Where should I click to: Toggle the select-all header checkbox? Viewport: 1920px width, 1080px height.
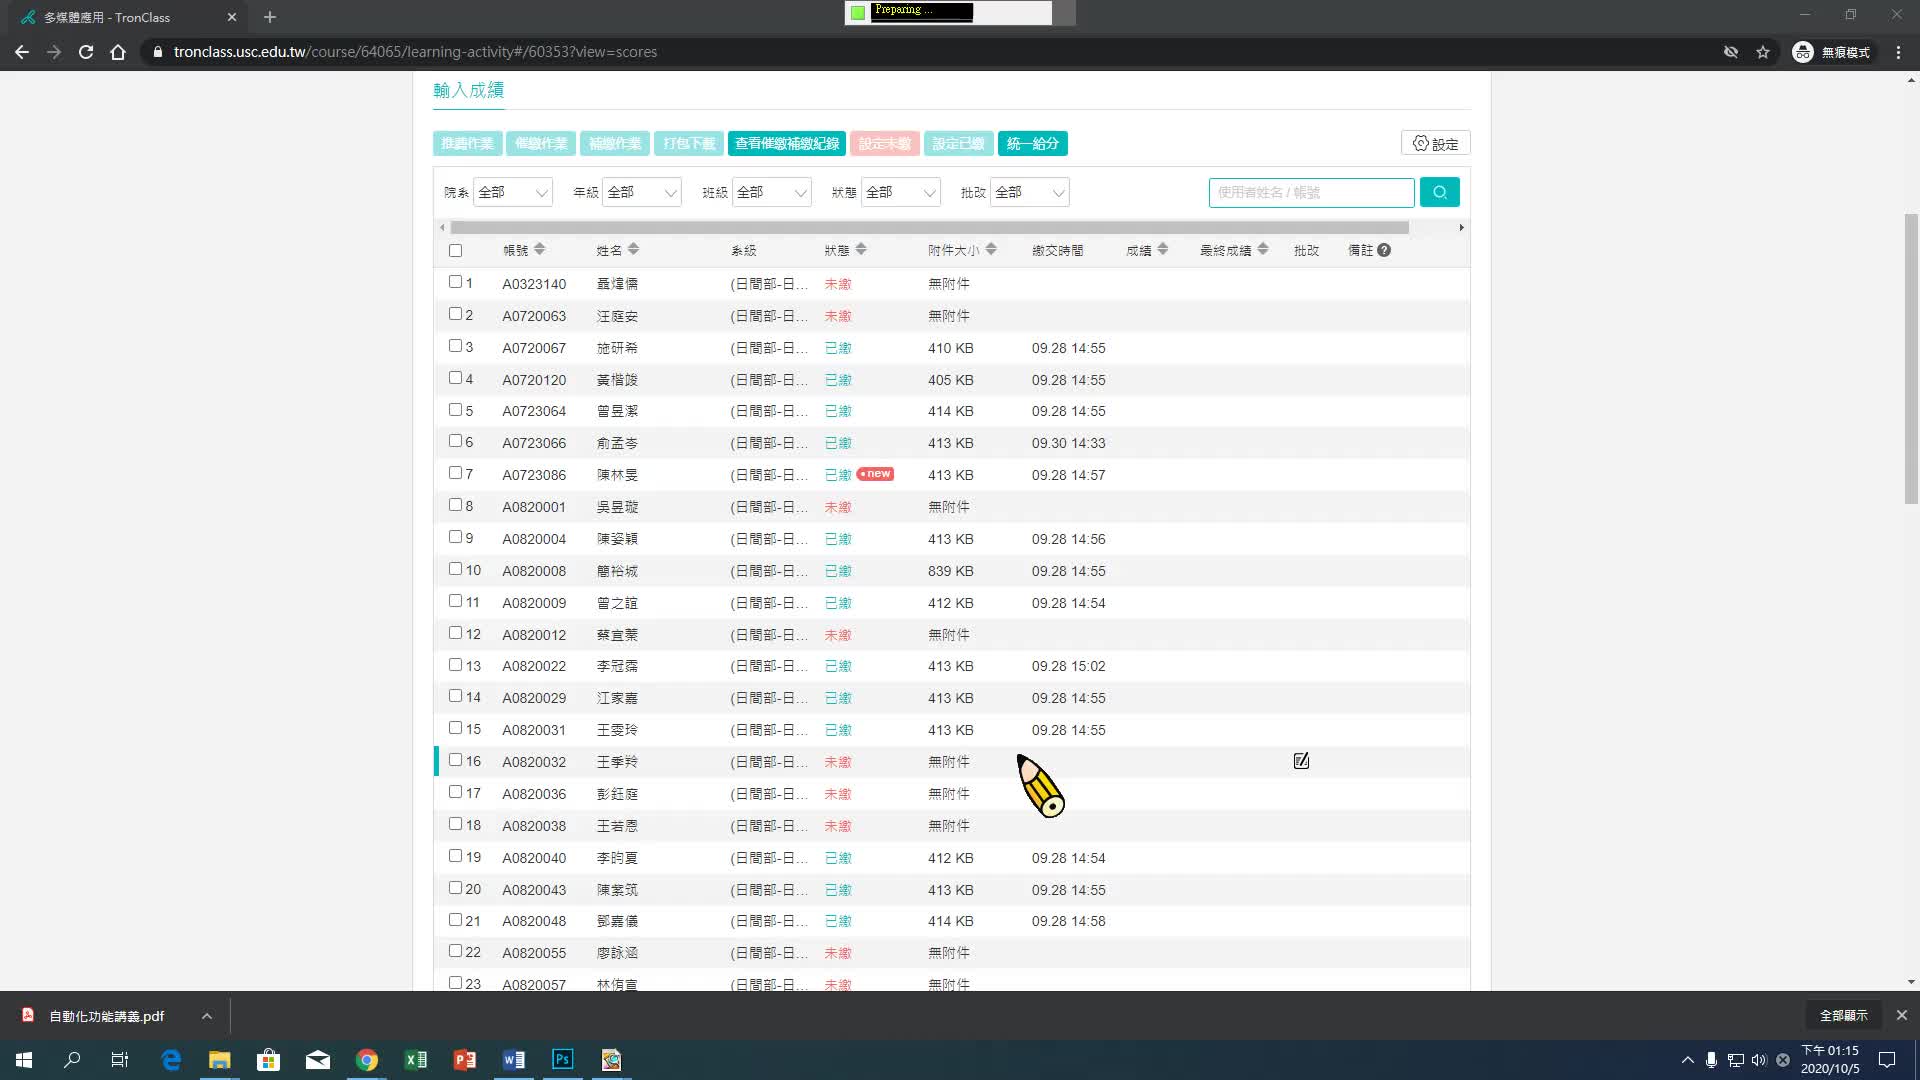[456, 251]
